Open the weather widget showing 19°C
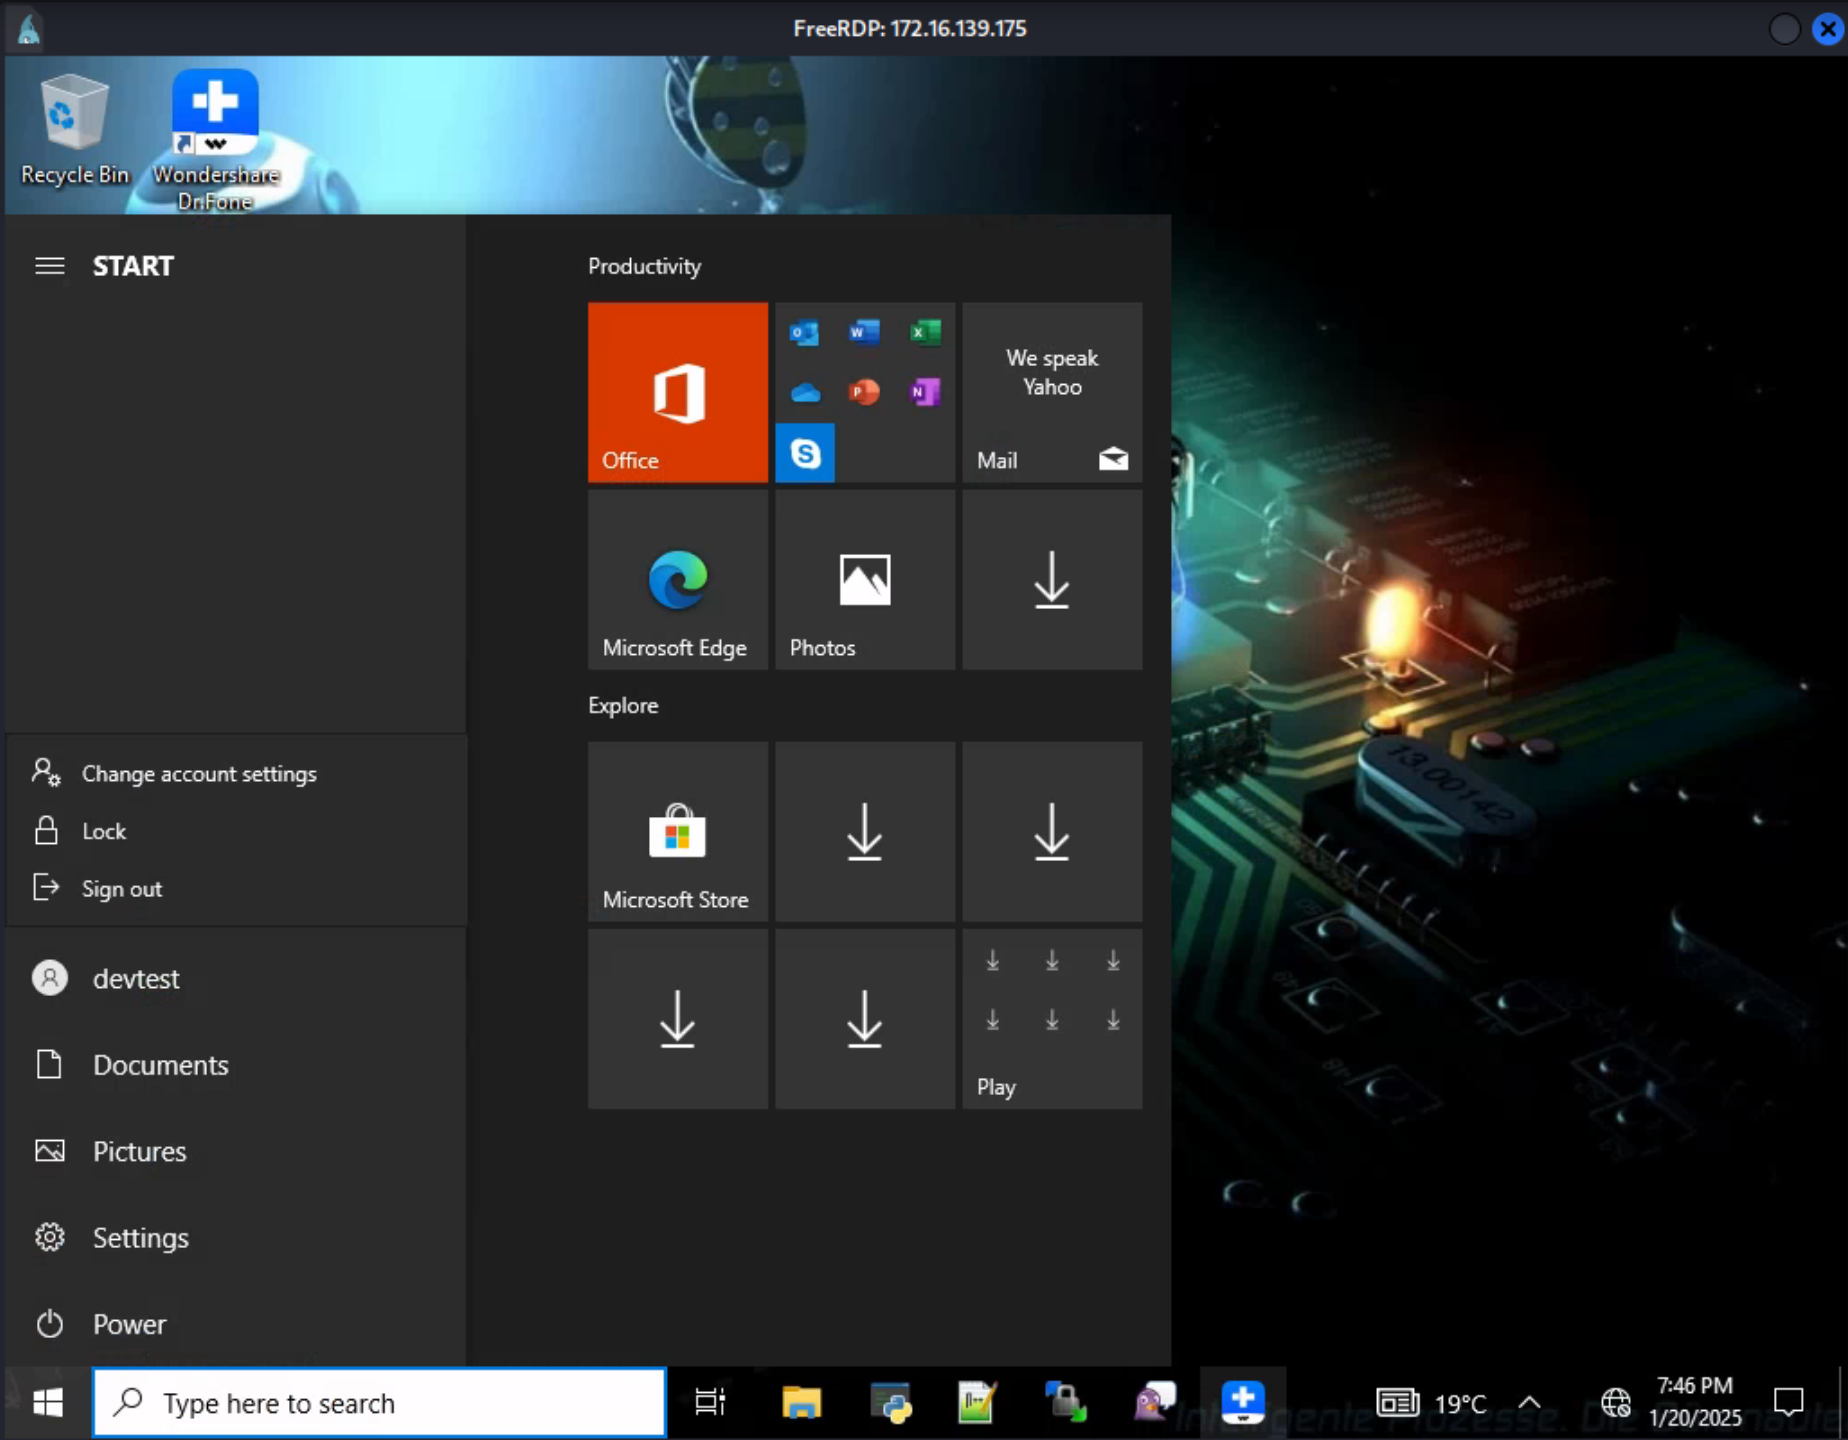This screenshot has width=1848, height=1440. pyautogui.click(x=1432, y=1403)
